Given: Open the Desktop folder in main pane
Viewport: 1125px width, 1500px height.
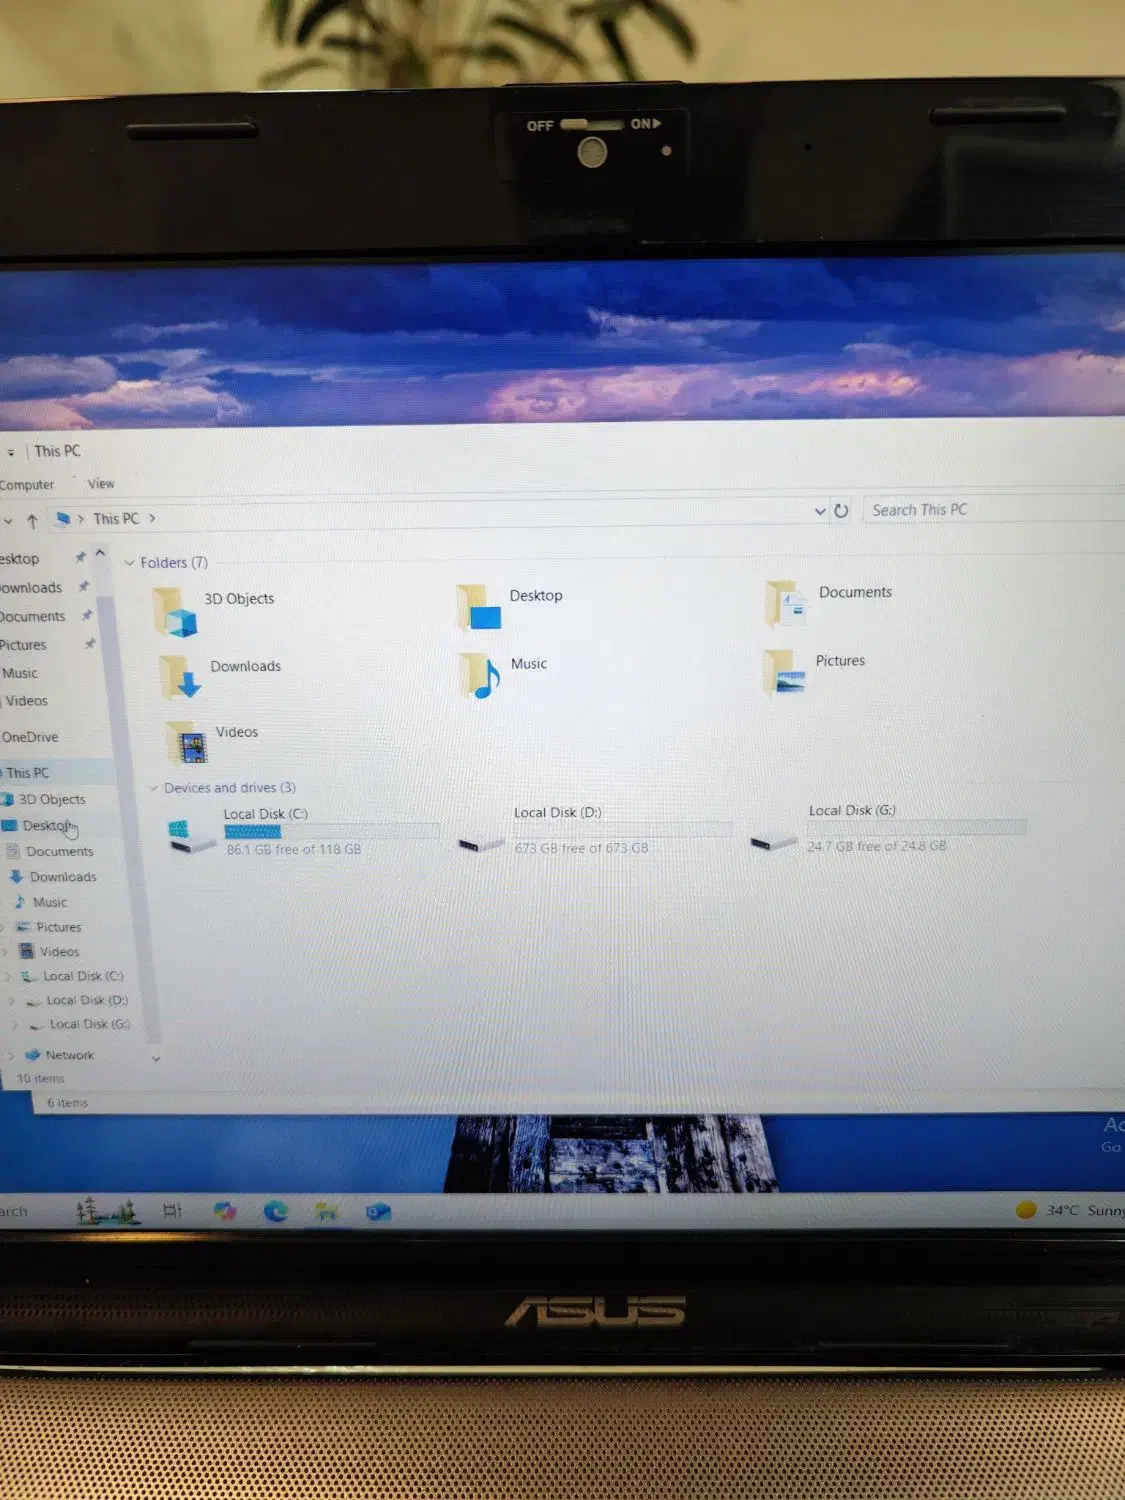Looking at the screenshot, I should pos(480,607).
